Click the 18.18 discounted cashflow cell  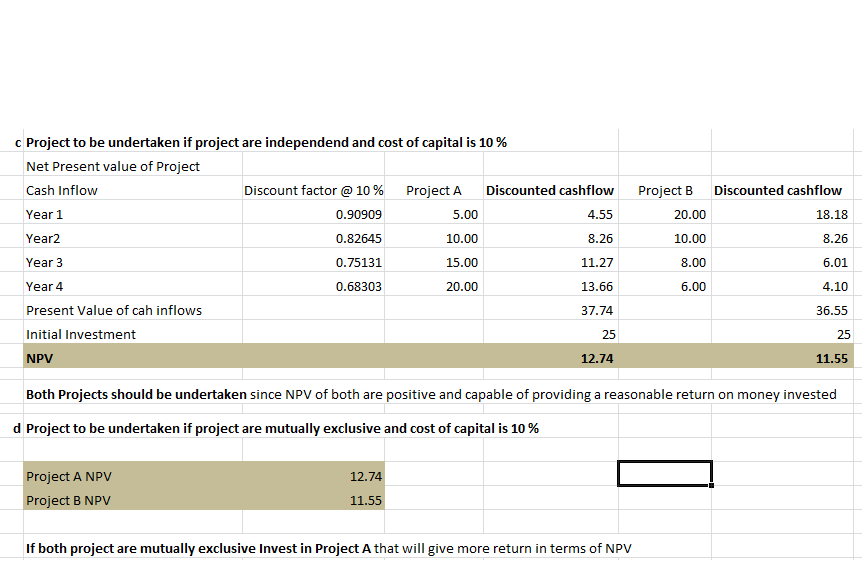[x=832, y=214]
